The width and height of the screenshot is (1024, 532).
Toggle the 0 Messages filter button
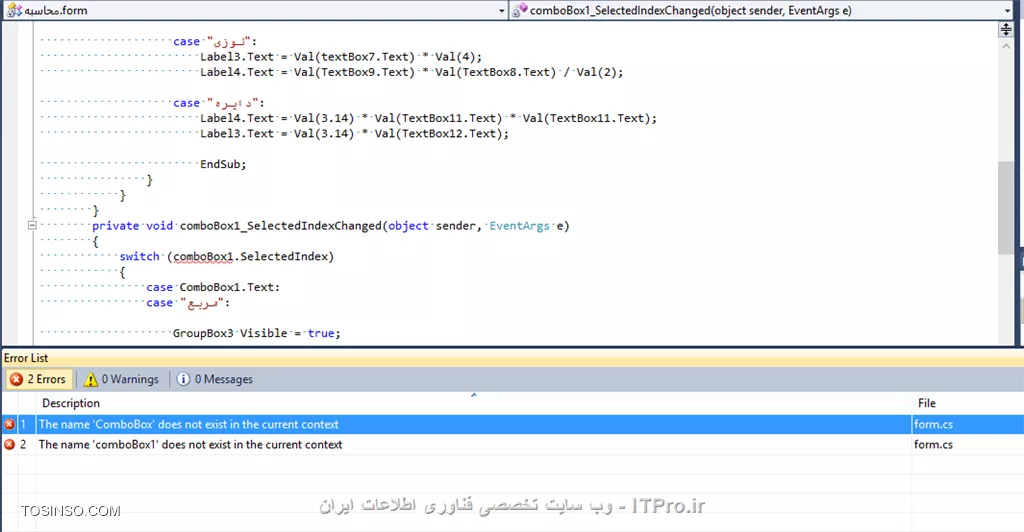click(215, 379)
